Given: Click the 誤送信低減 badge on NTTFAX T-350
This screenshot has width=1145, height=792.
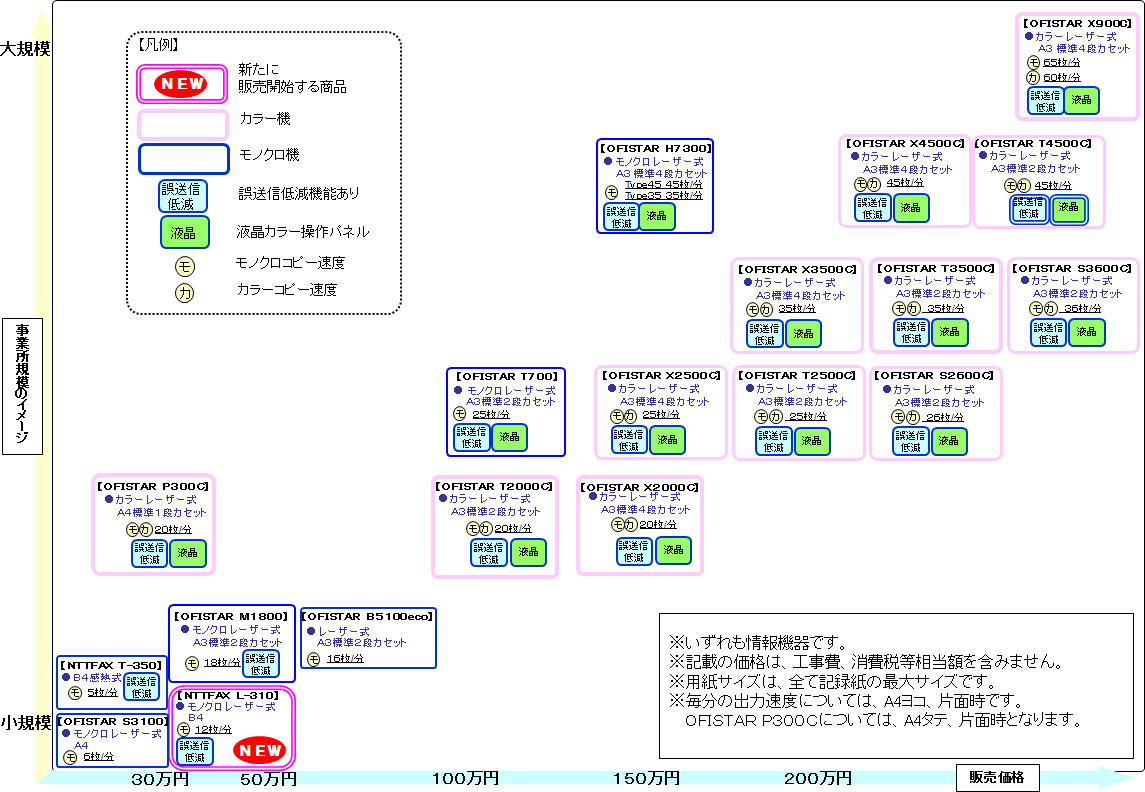Looking at the screenshot, I should (141, 687).
